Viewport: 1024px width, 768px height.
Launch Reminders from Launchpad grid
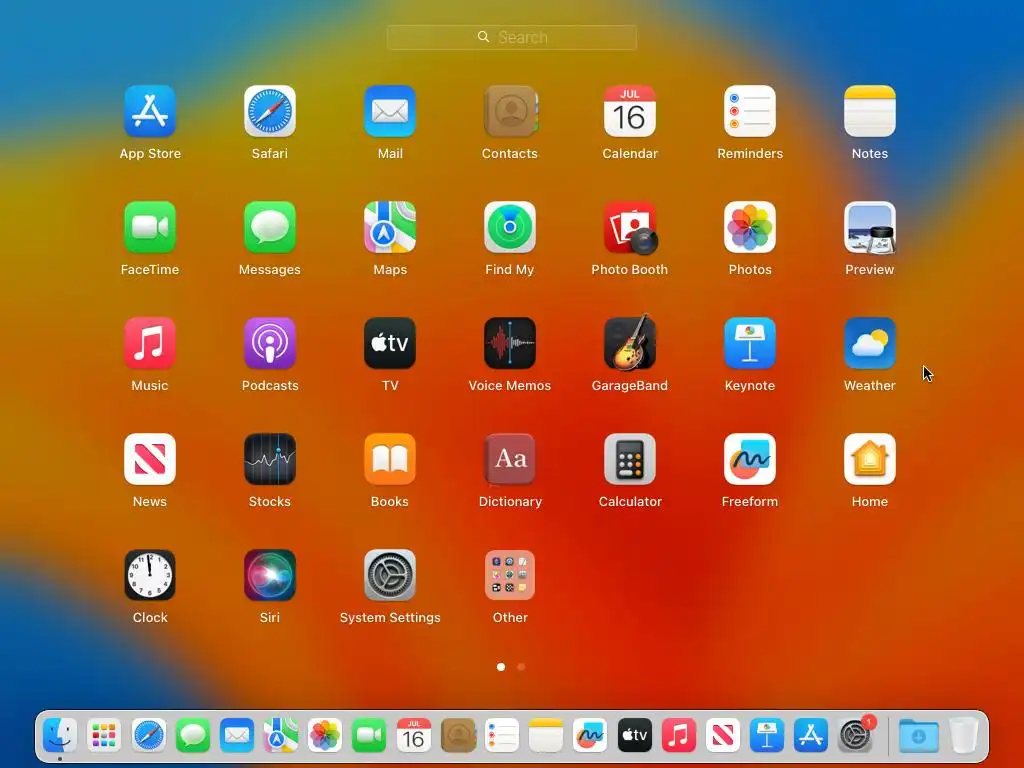(750, 111)
